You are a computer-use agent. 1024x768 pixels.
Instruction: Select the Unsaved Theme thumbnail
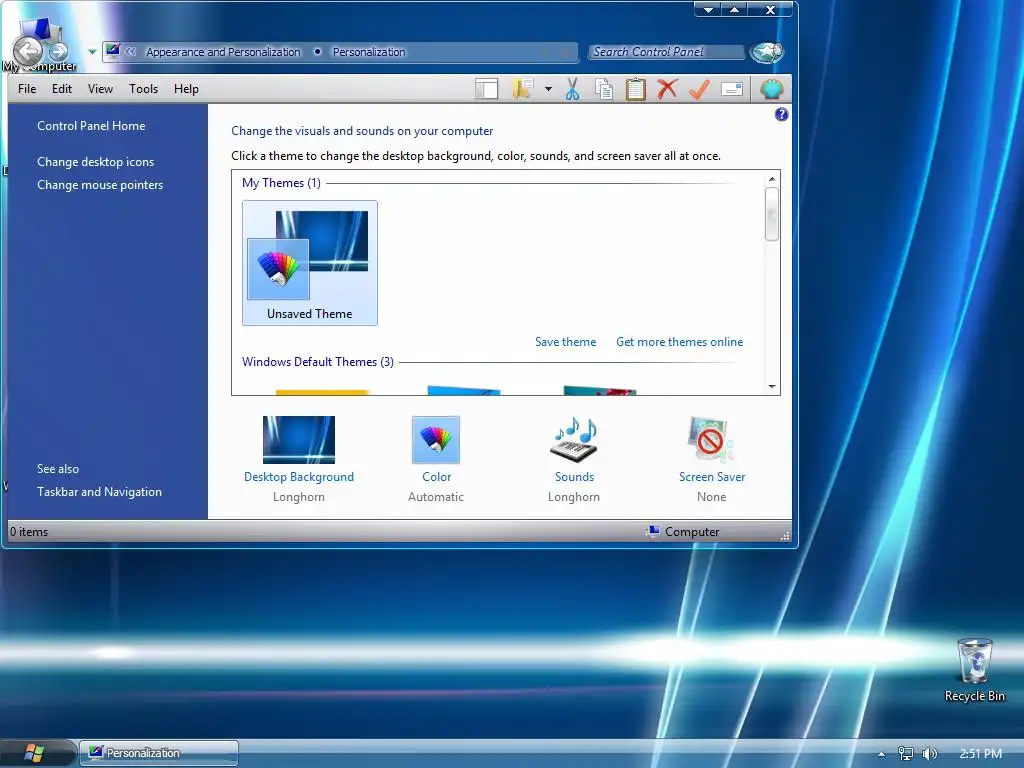pos(310,263)
